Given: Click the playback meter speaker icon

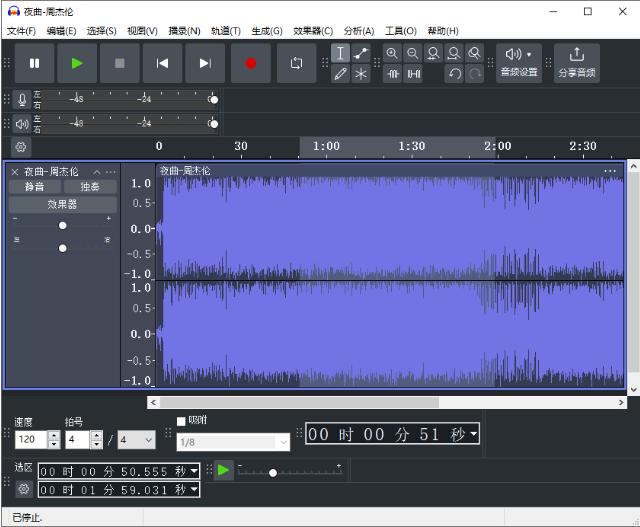Looking at the screenshot, I should coord(22,124).
